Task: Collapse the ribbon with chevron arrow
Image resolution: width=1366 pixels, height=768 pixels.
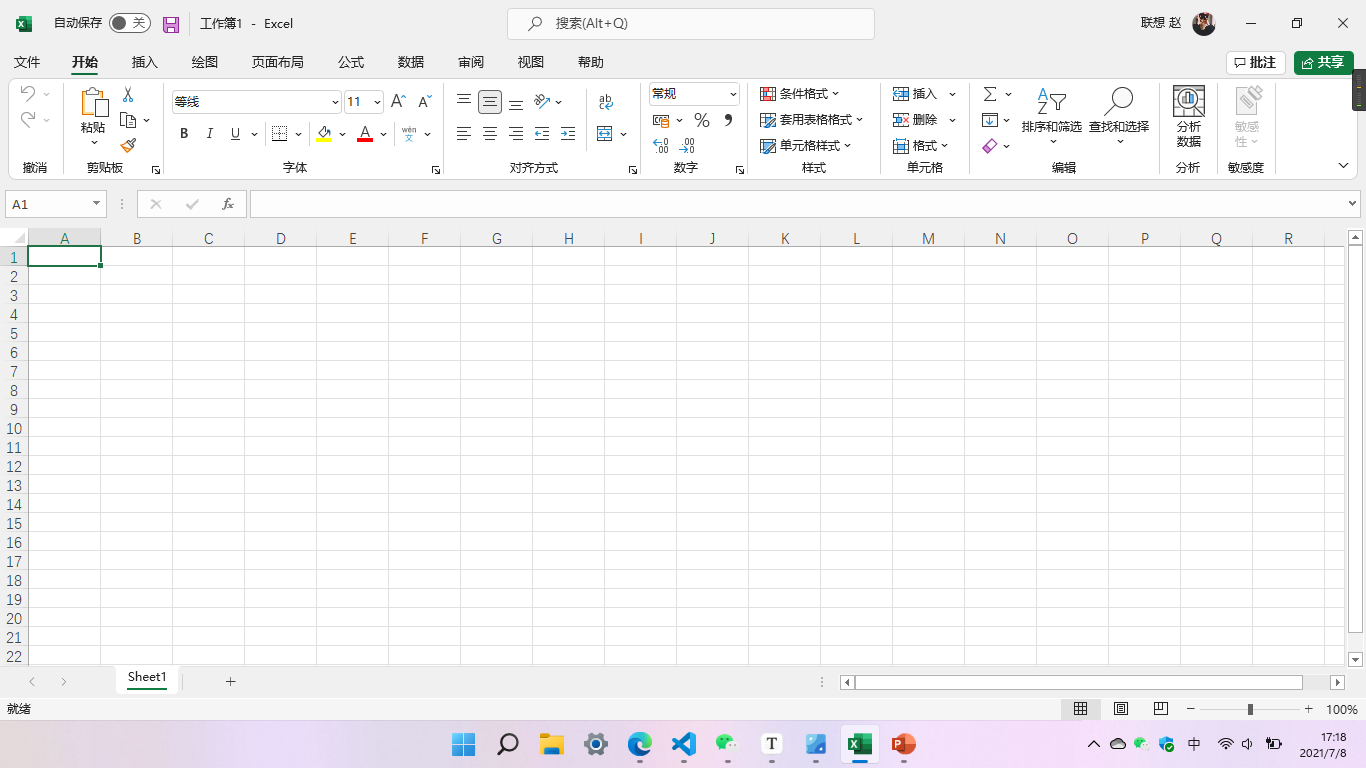Action: [1343, 165]
